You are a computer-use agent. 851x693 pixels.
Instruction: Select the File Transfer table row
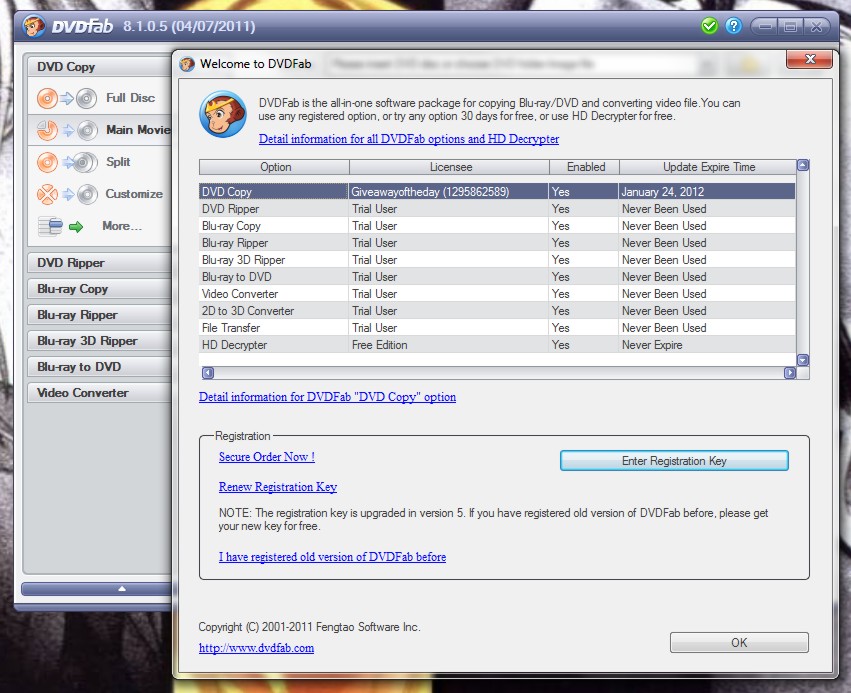497,328
